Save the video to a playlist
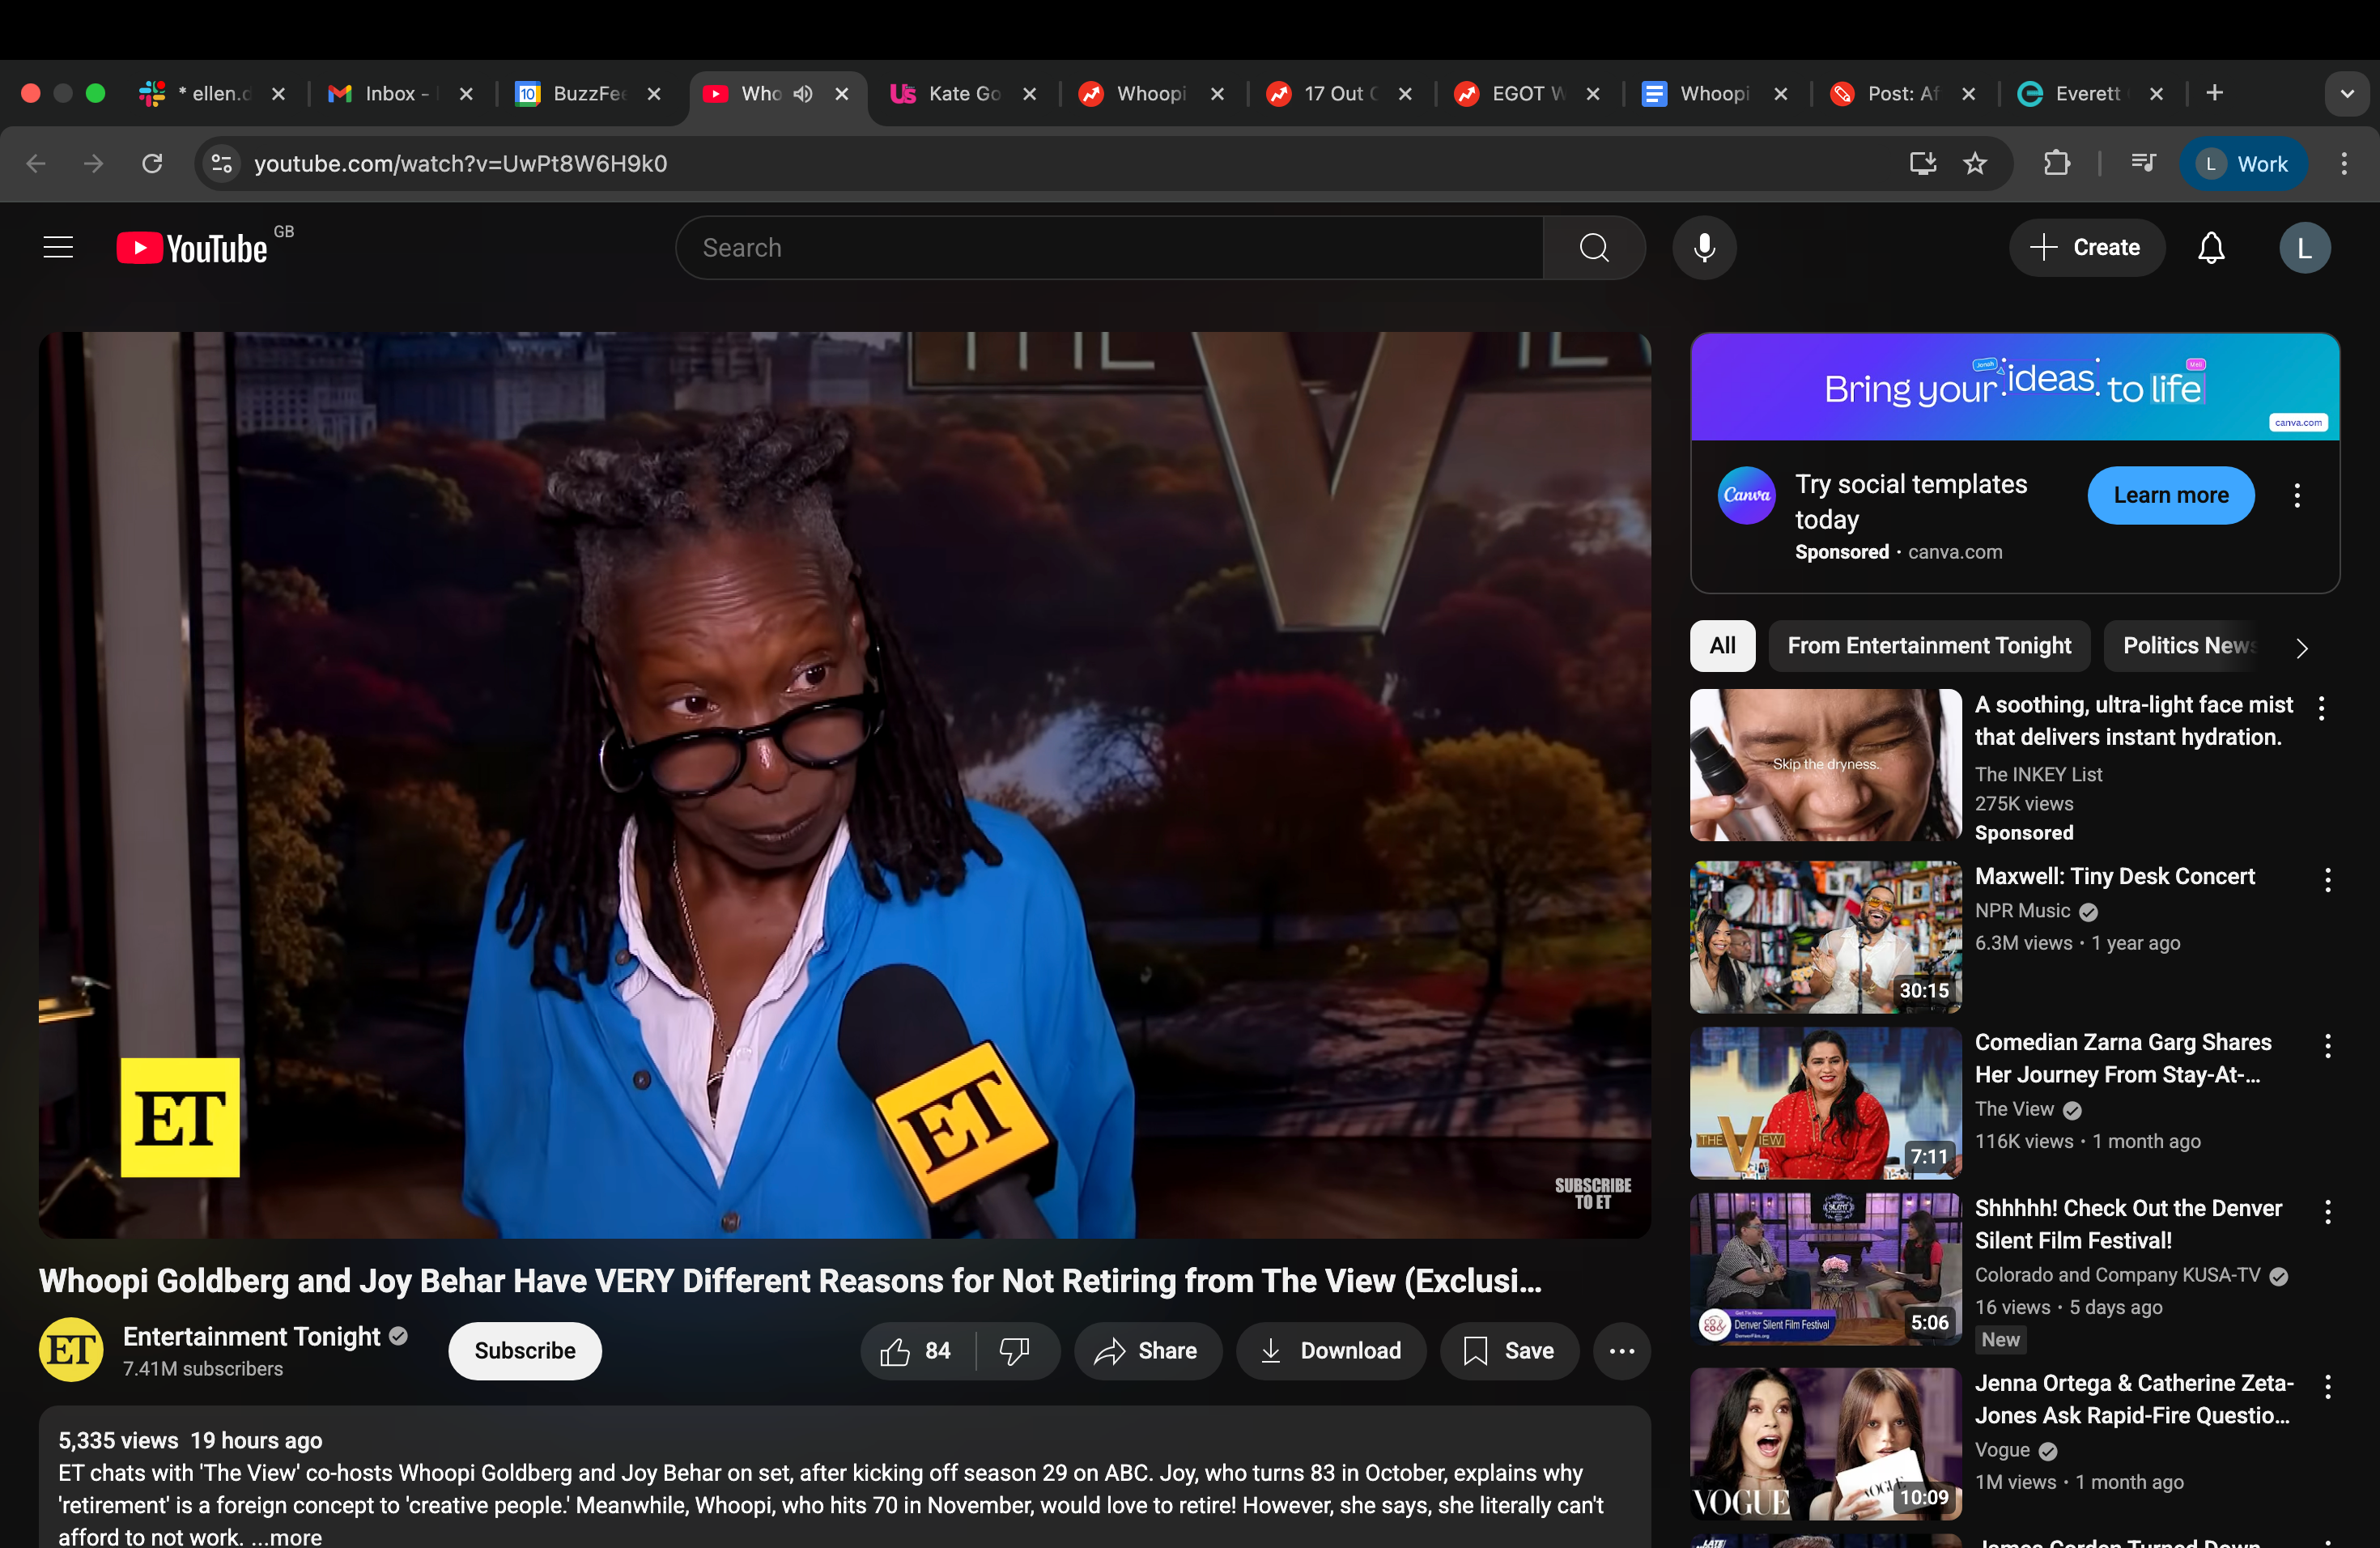The image size is (2380, 1548). (x=1509, y=1351)
